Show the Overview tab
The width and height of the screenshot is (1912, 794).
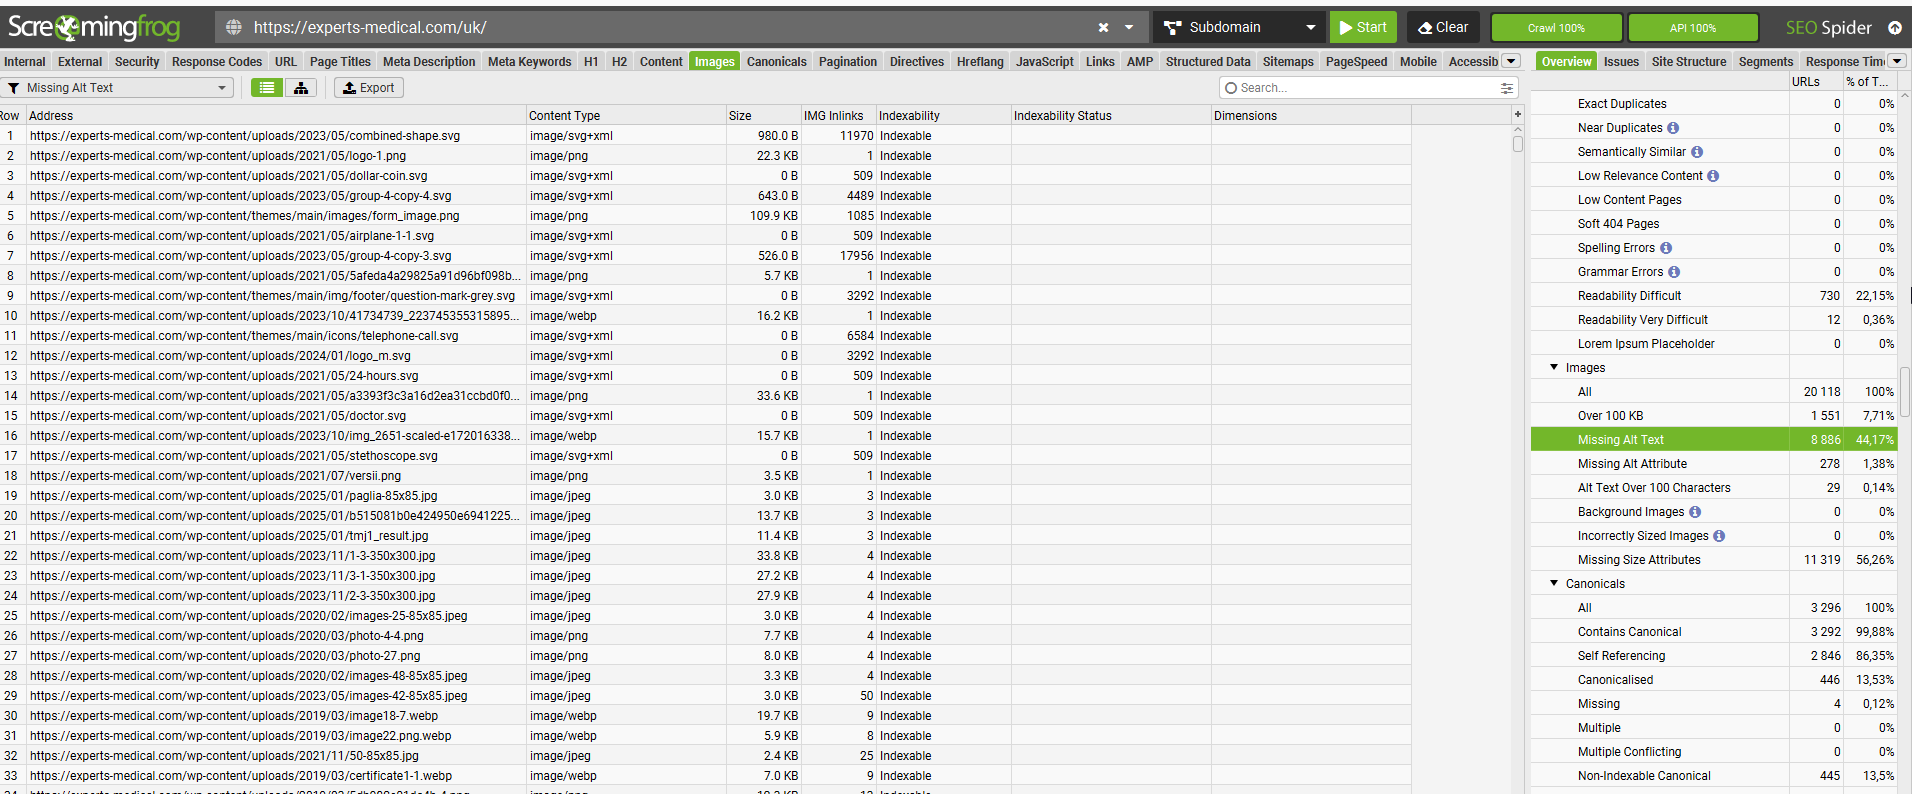pos(1566,62)
